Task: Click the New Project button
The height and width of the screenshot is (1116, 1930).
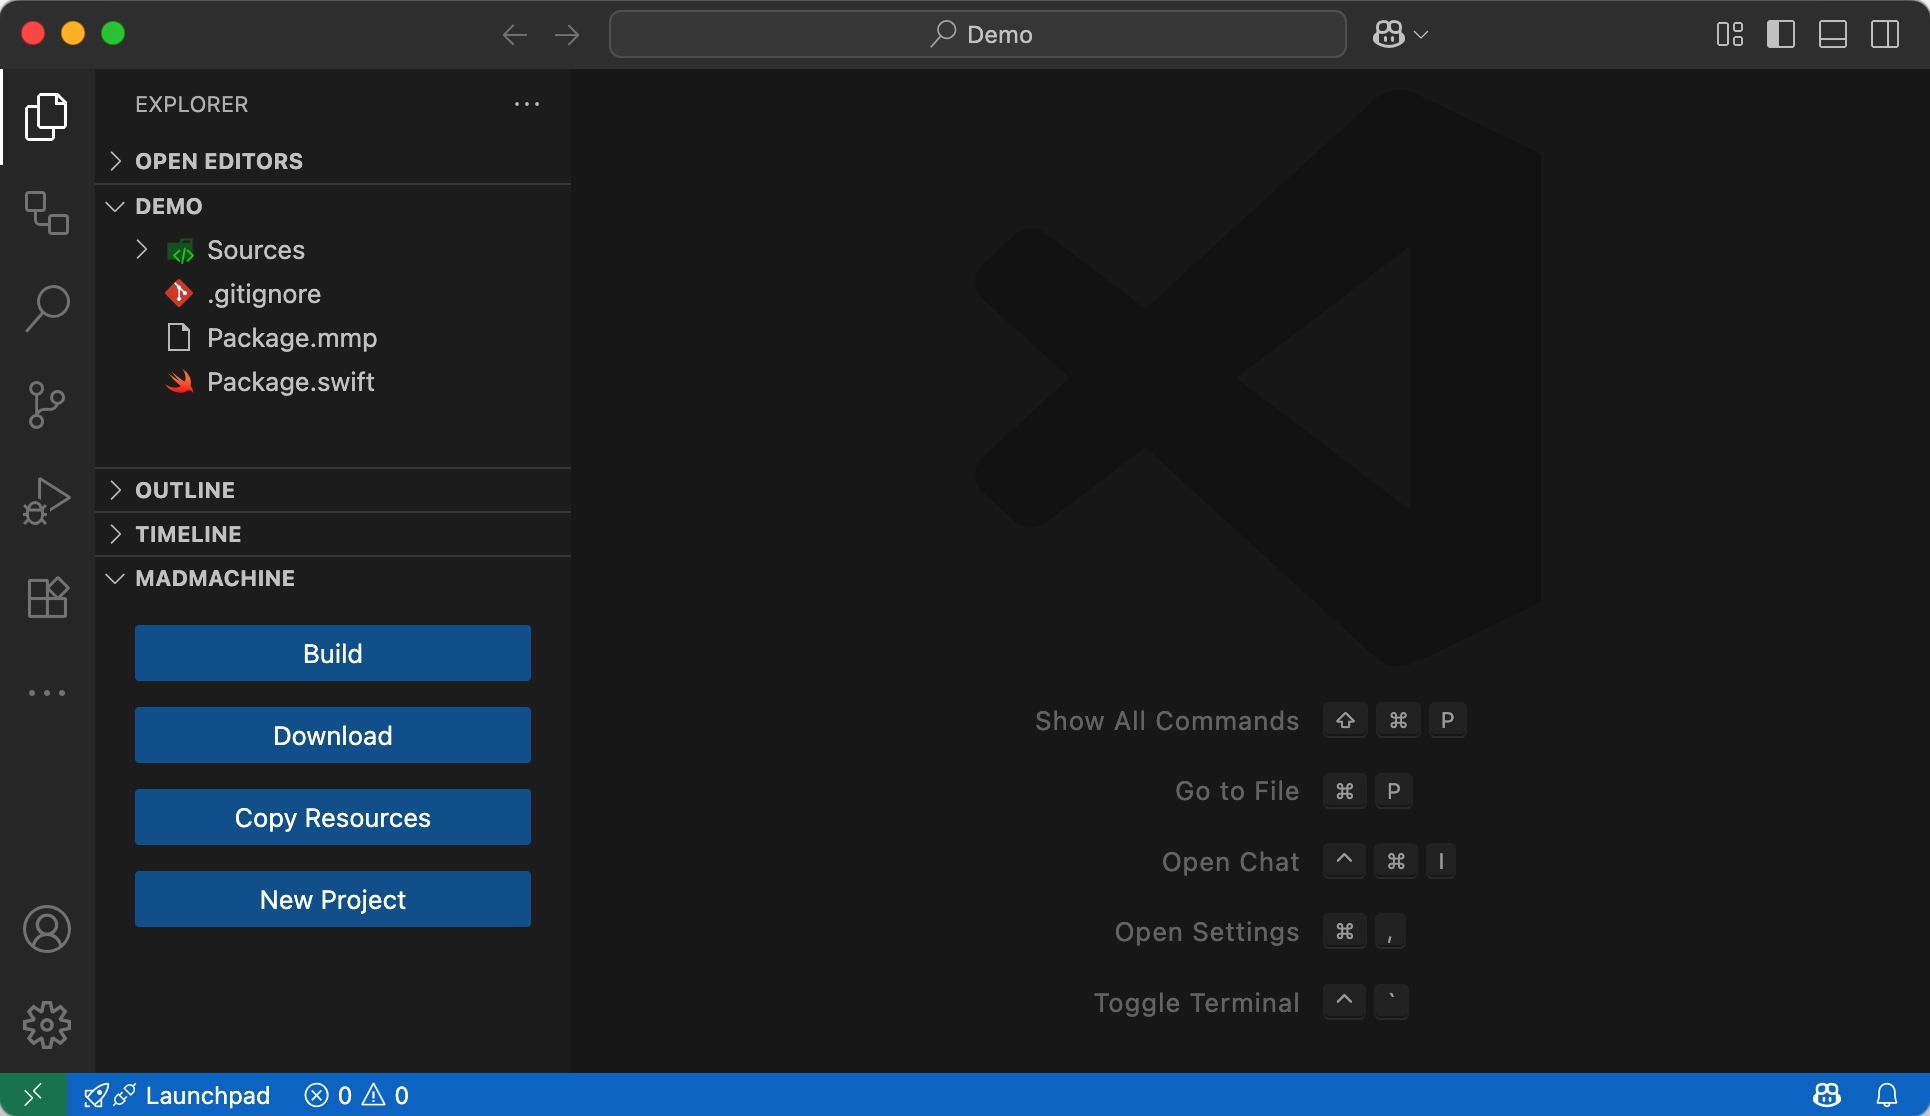Action: tap(333, 899)
